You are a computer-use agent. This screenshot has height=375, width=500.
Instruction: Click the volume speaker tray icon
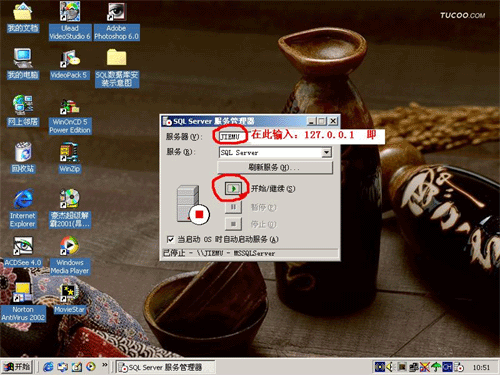(389, 367)
